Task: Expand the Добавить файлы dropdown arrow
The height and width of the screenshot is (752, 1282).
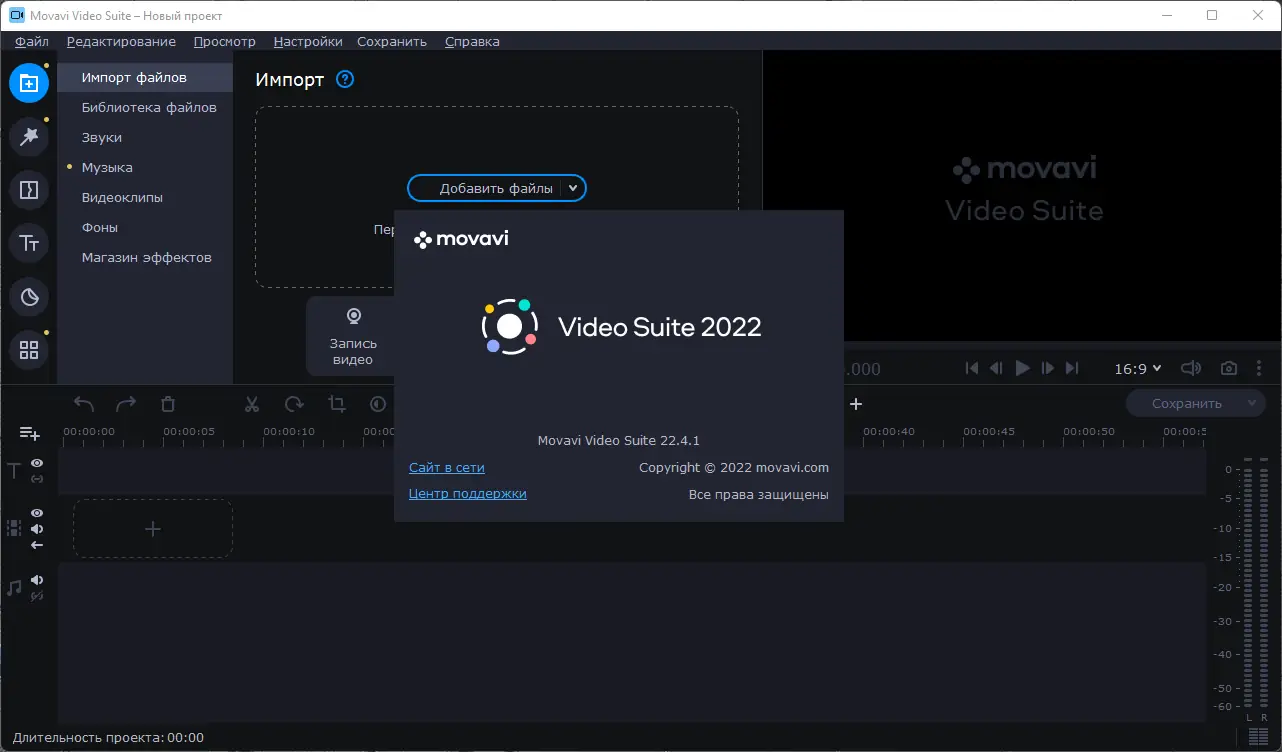Action: coord(572,188)
